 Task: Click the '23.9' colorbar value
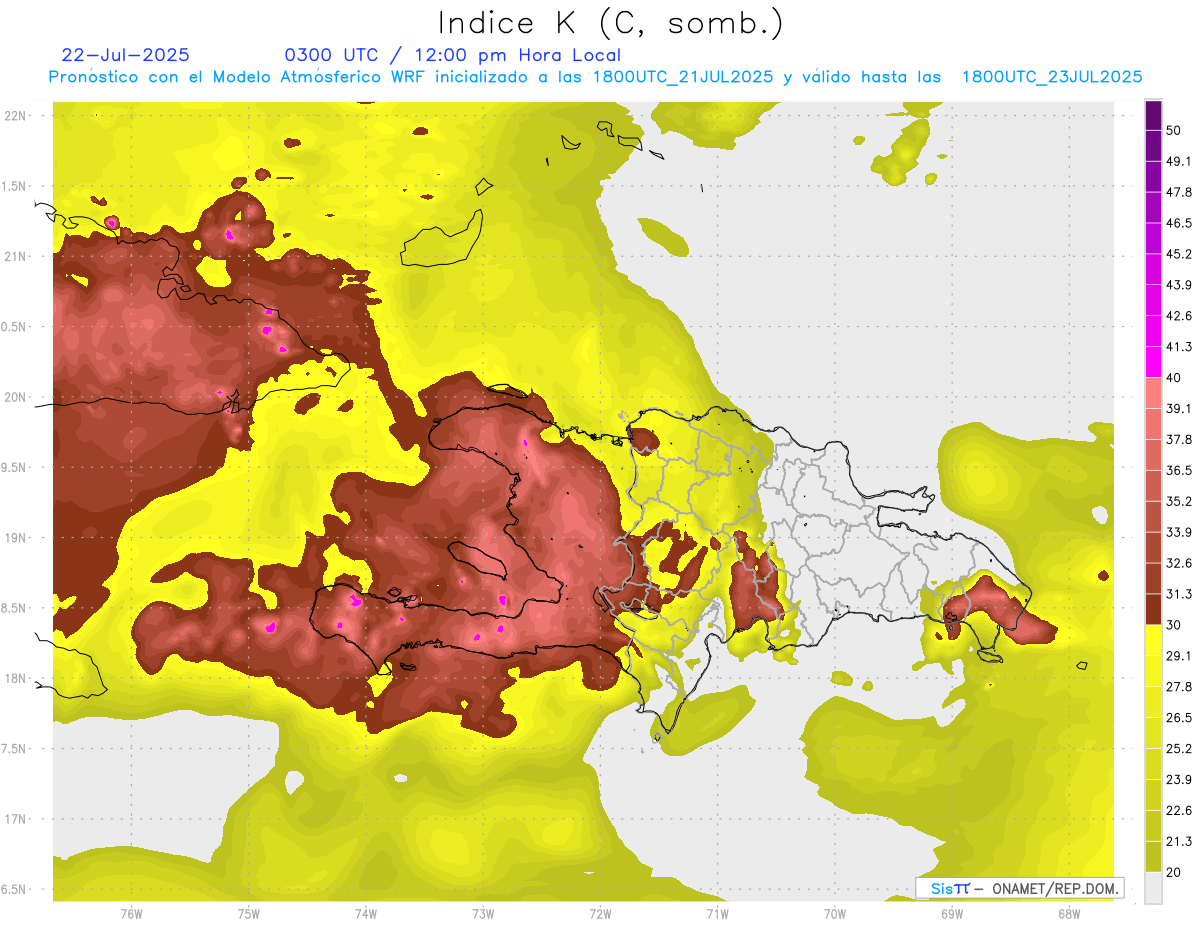tap(1179, 779)
